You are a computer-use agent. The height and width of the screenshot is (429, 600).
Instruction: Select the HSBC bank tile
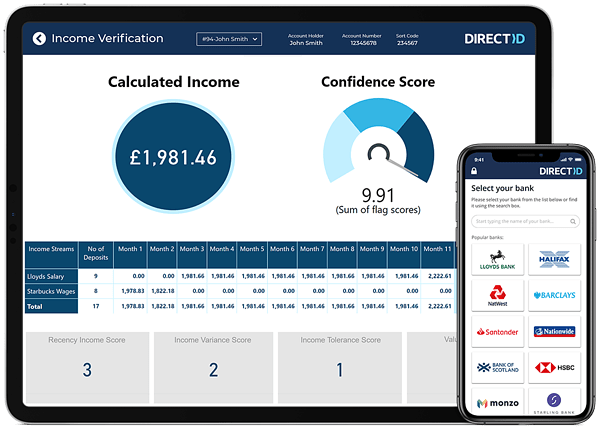point(554,368)
